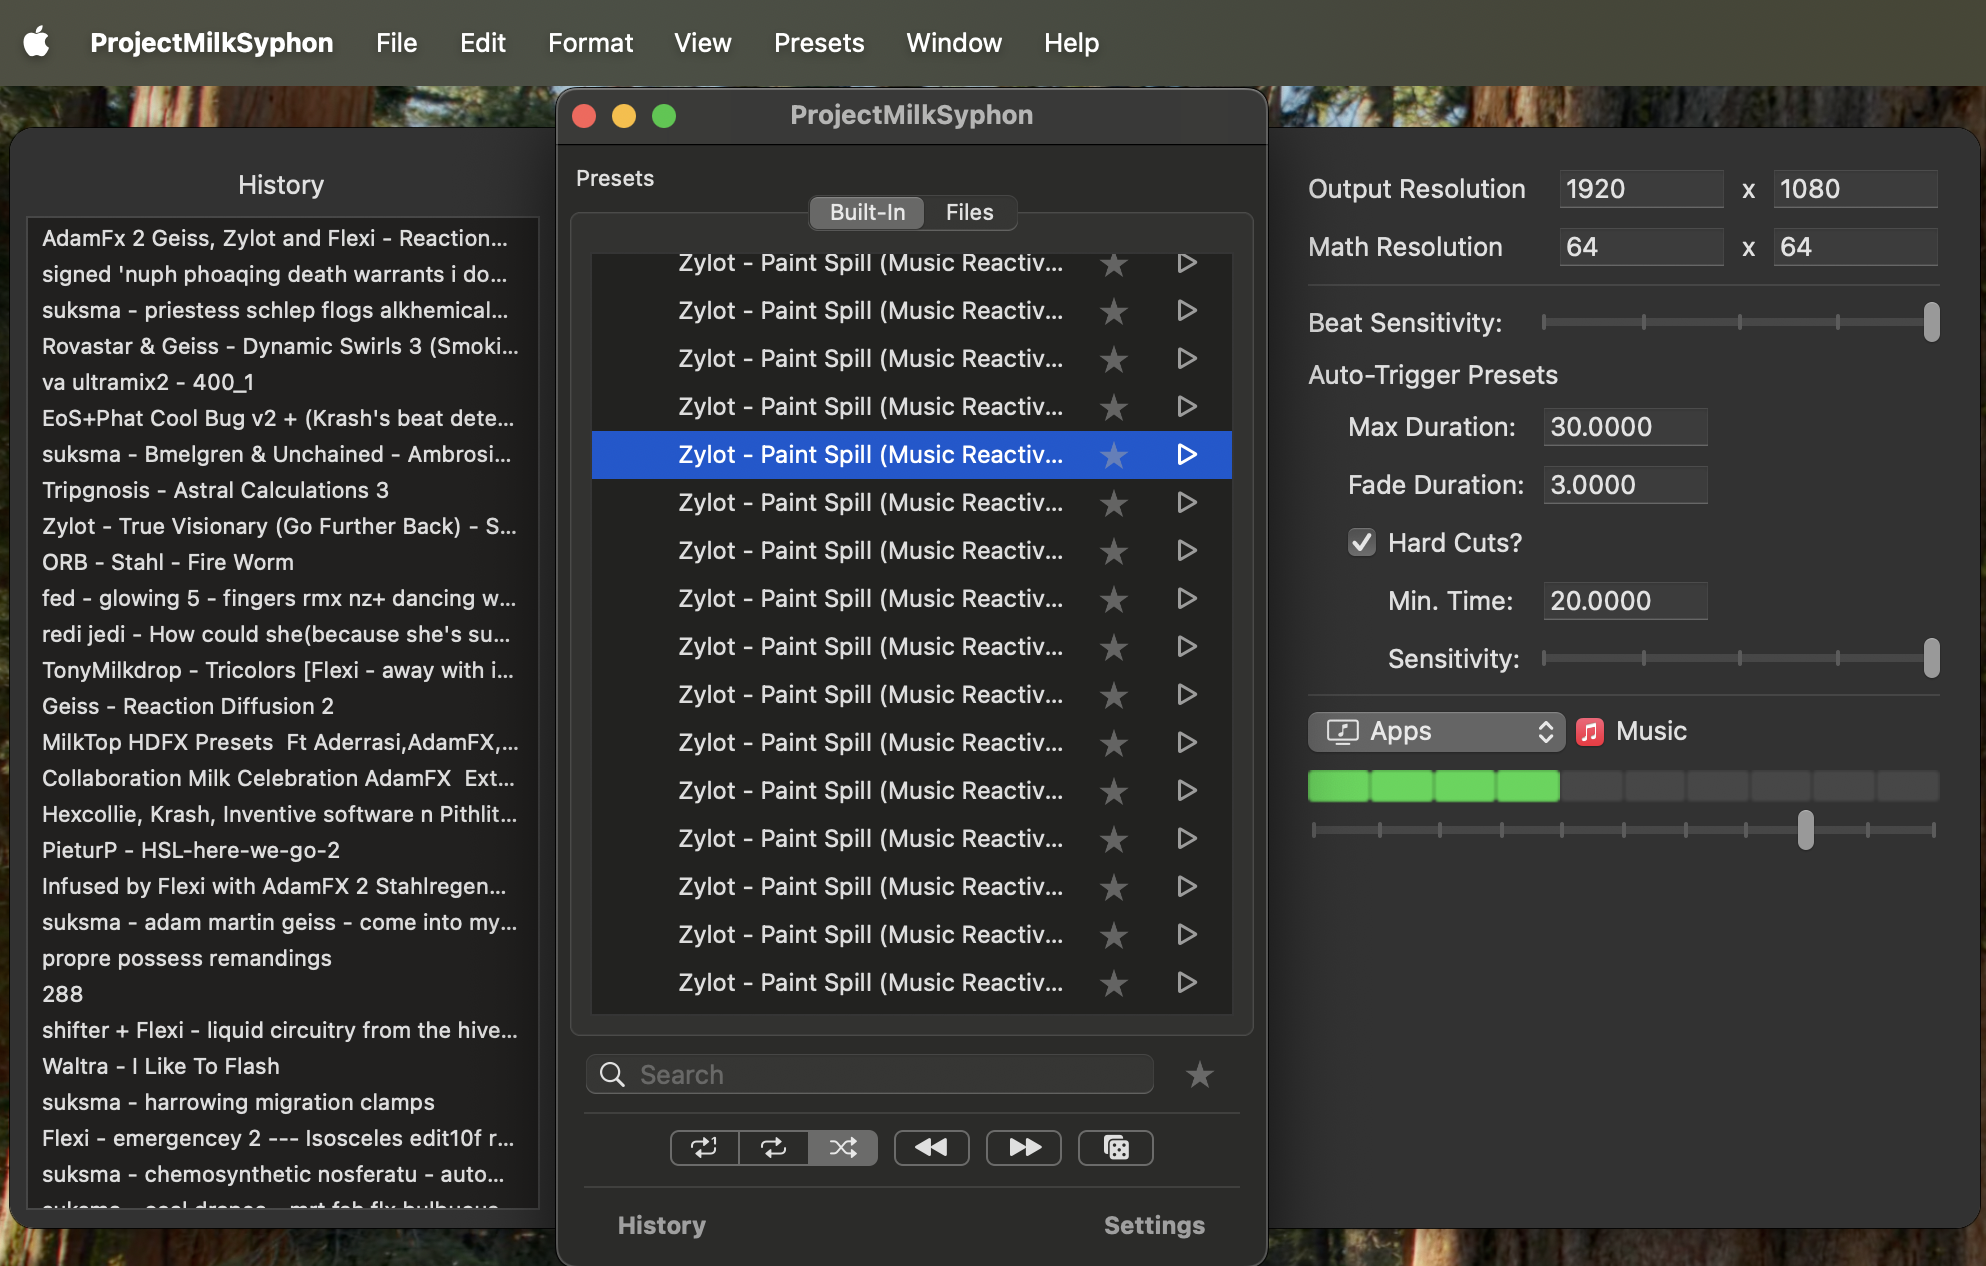Click the magnifying glass search icon
This screenshot has height=1266, width=1986.
click(x=612, y=1075)
